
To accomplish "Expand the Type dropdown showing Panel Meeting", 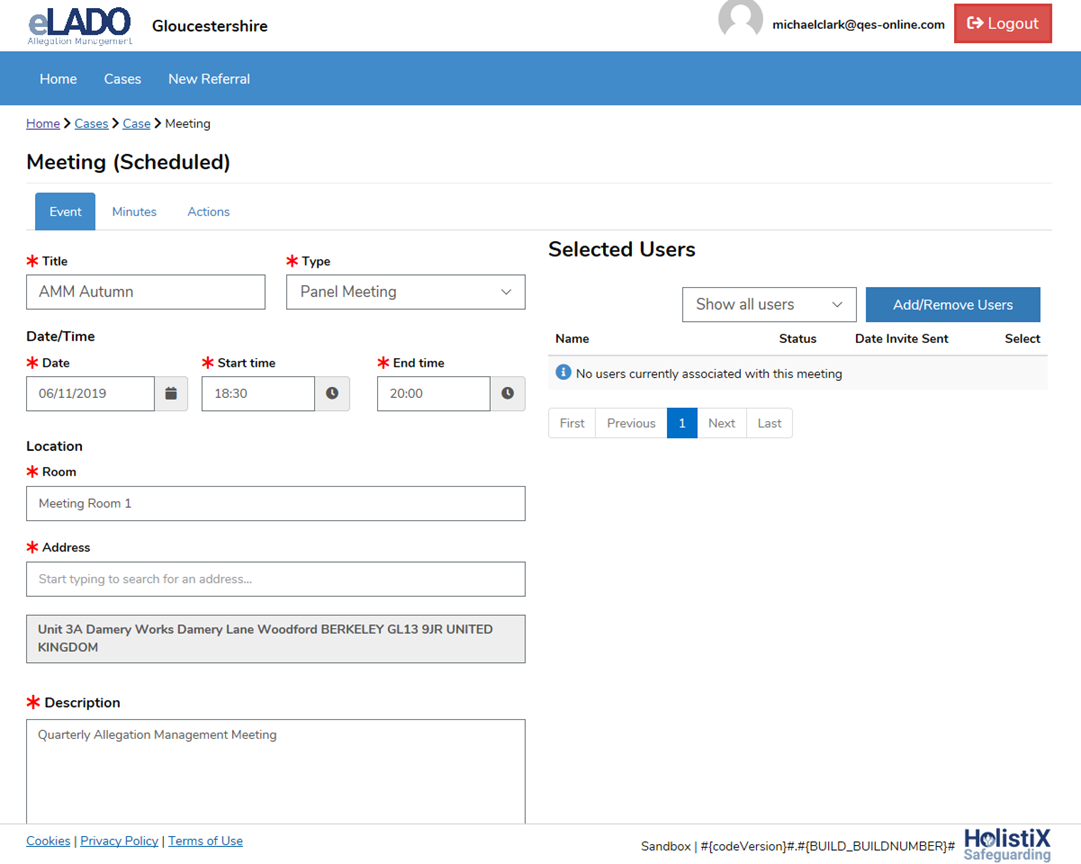I will [405, 292].
